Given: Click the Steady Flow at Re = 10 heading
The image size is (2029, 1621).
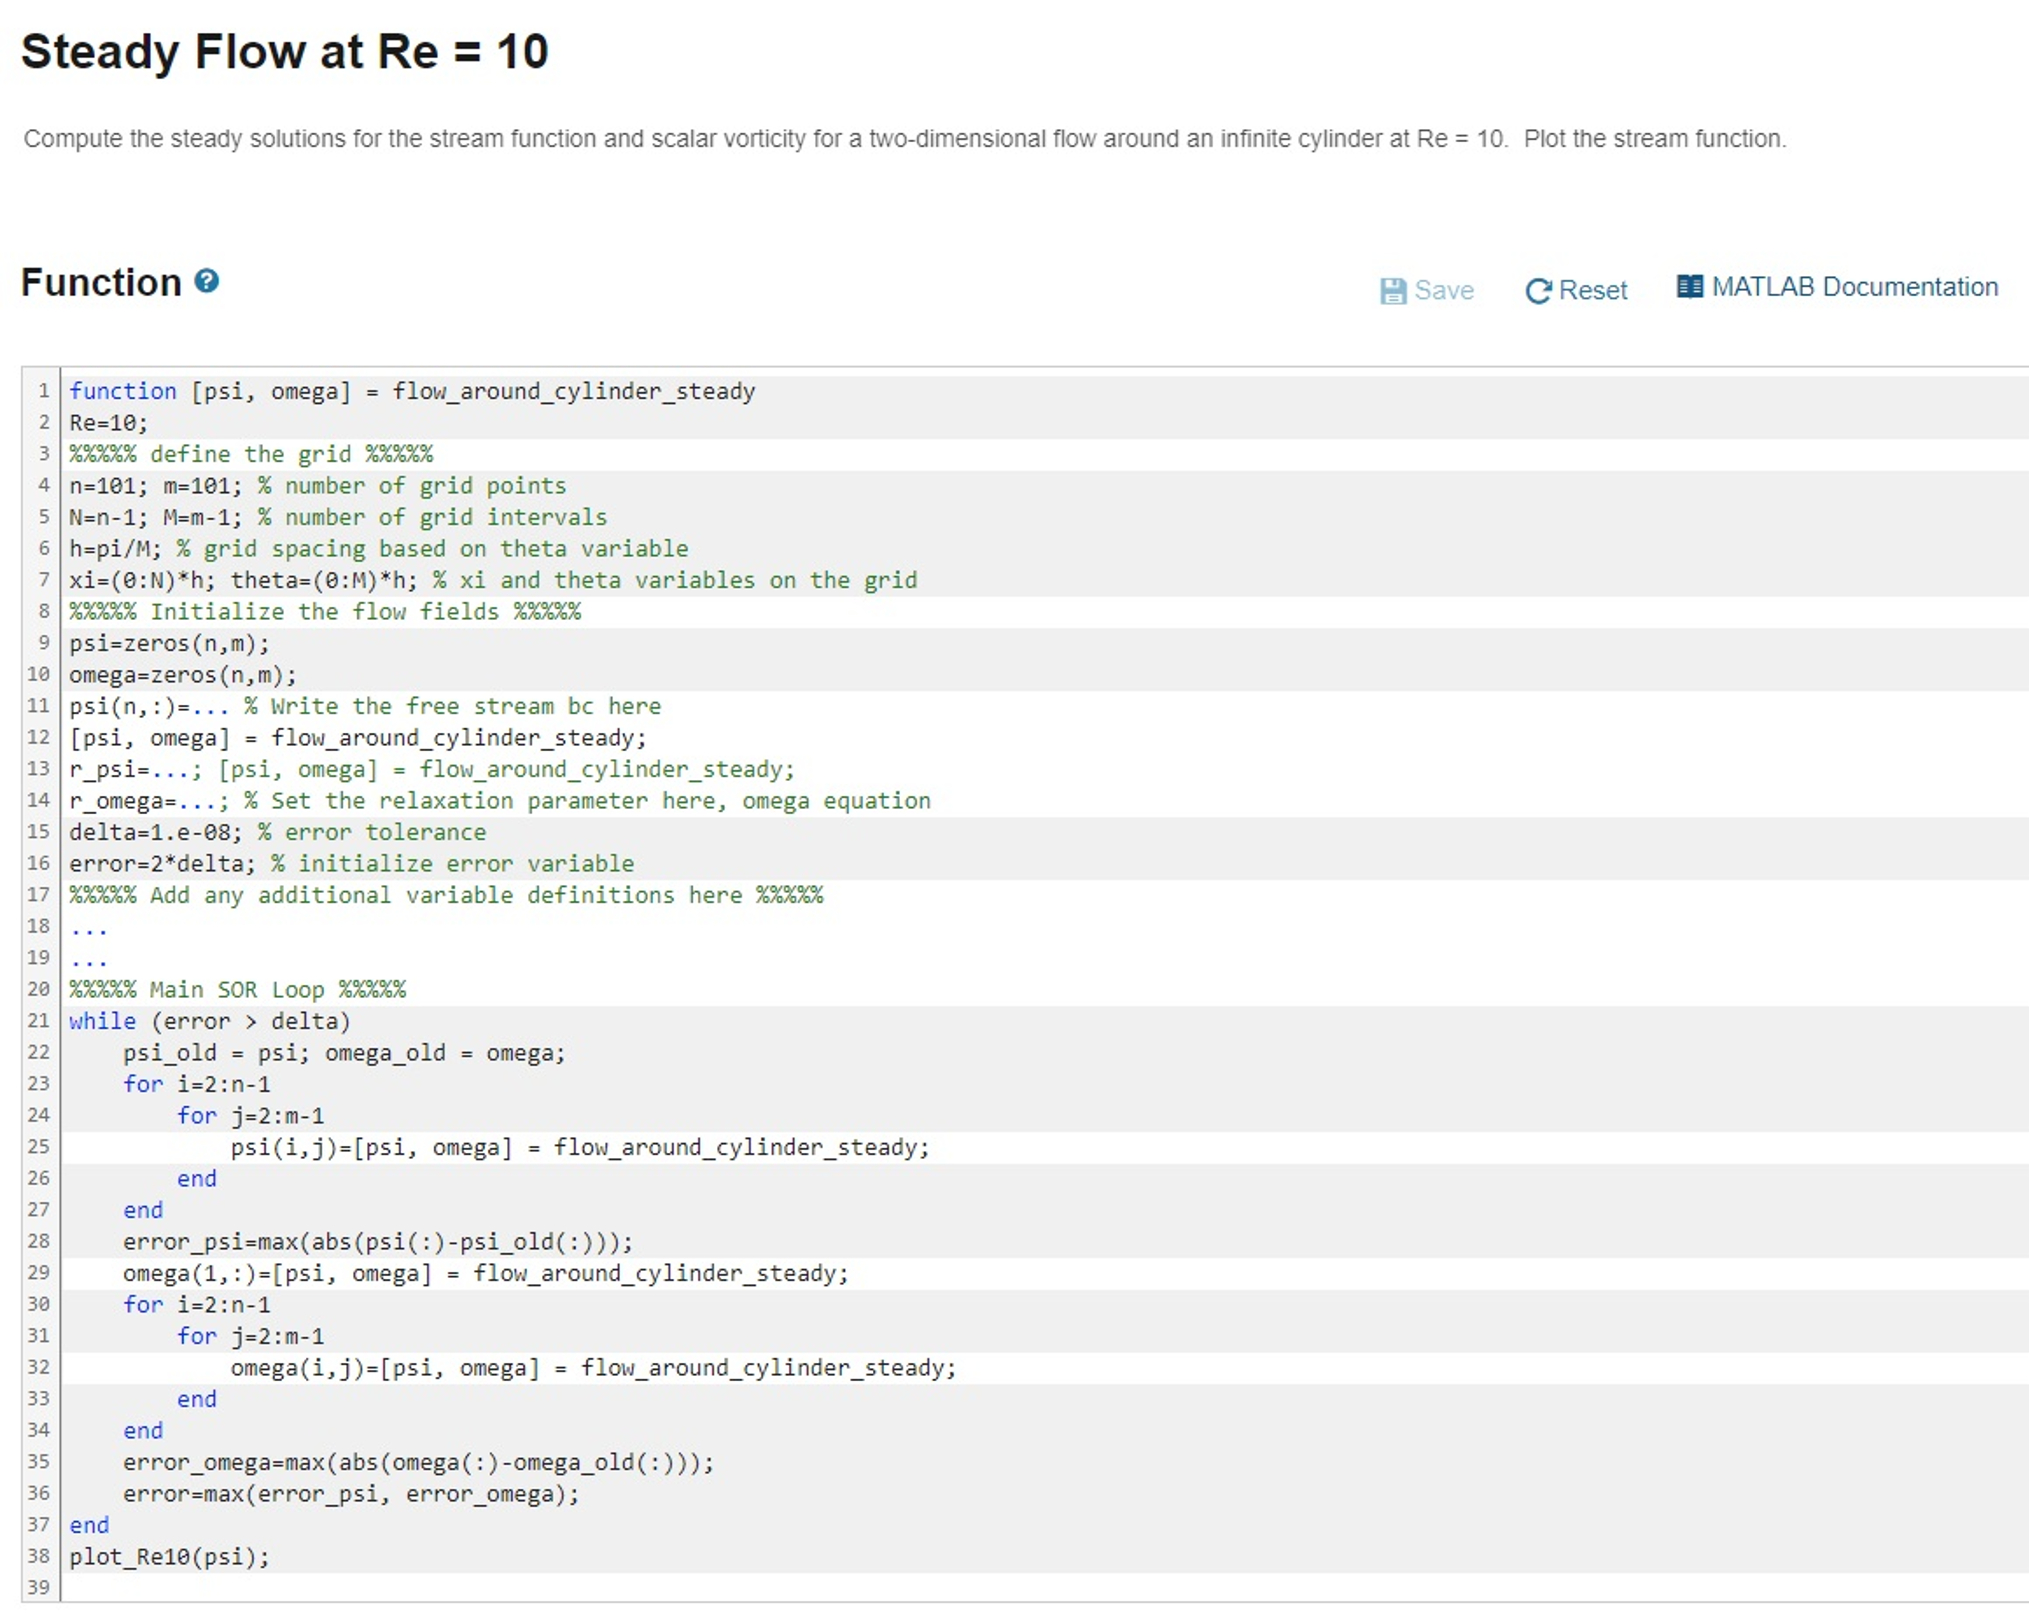Looking at the screenshot, I should (285, 52).
